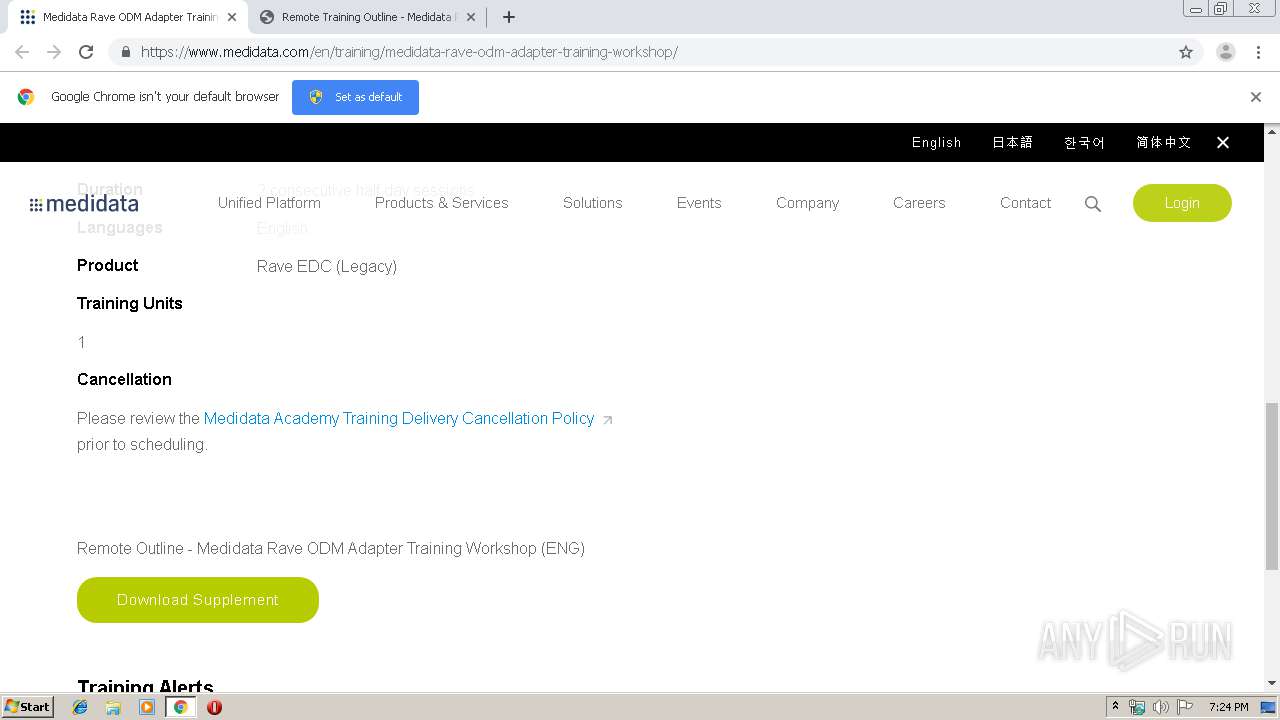Screen dimensions: 1280x720
Task: Open the Training Delivery Cancellation Policy link
Action: pos(399,419)
